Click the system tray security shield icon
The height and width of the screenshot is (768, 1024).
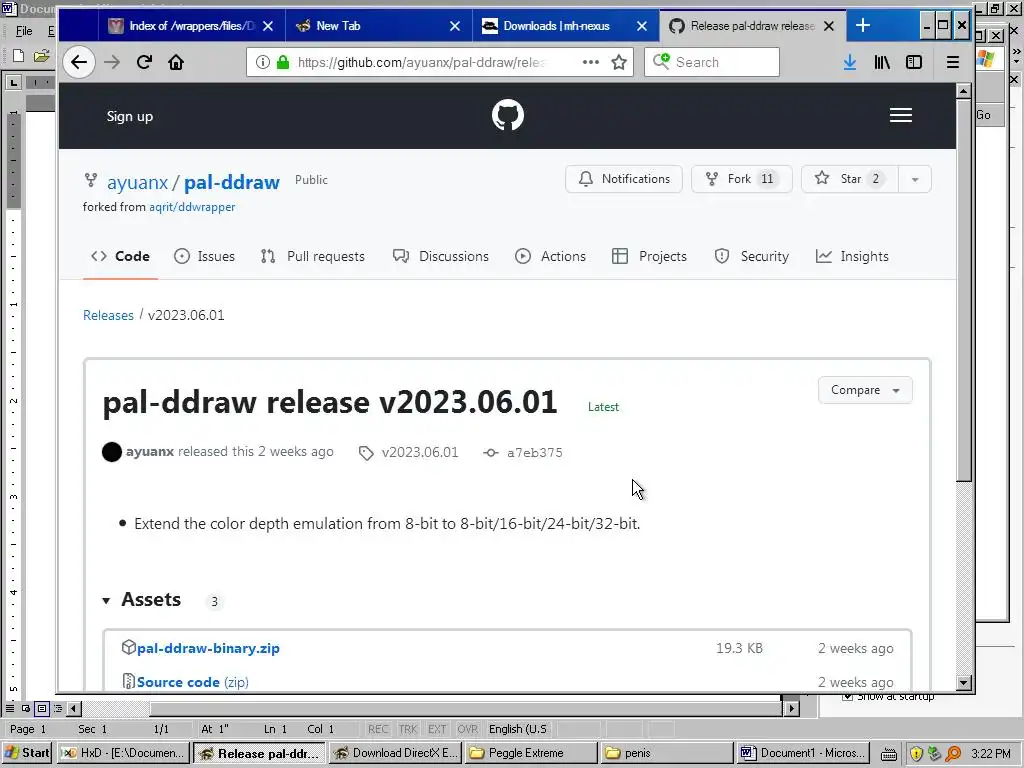click(x=916, y=754)
